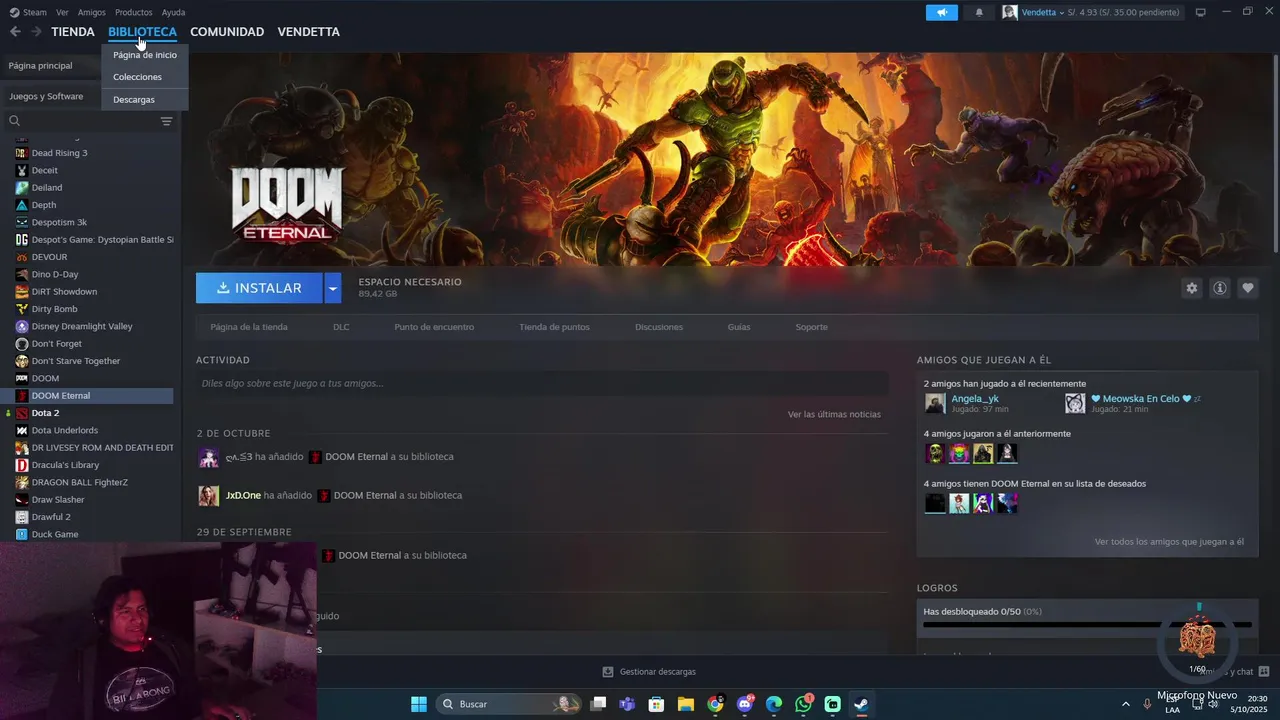1280x720 pixels.
Task: Click Steam icon in taskbar
Action: (x=861, y=704)
